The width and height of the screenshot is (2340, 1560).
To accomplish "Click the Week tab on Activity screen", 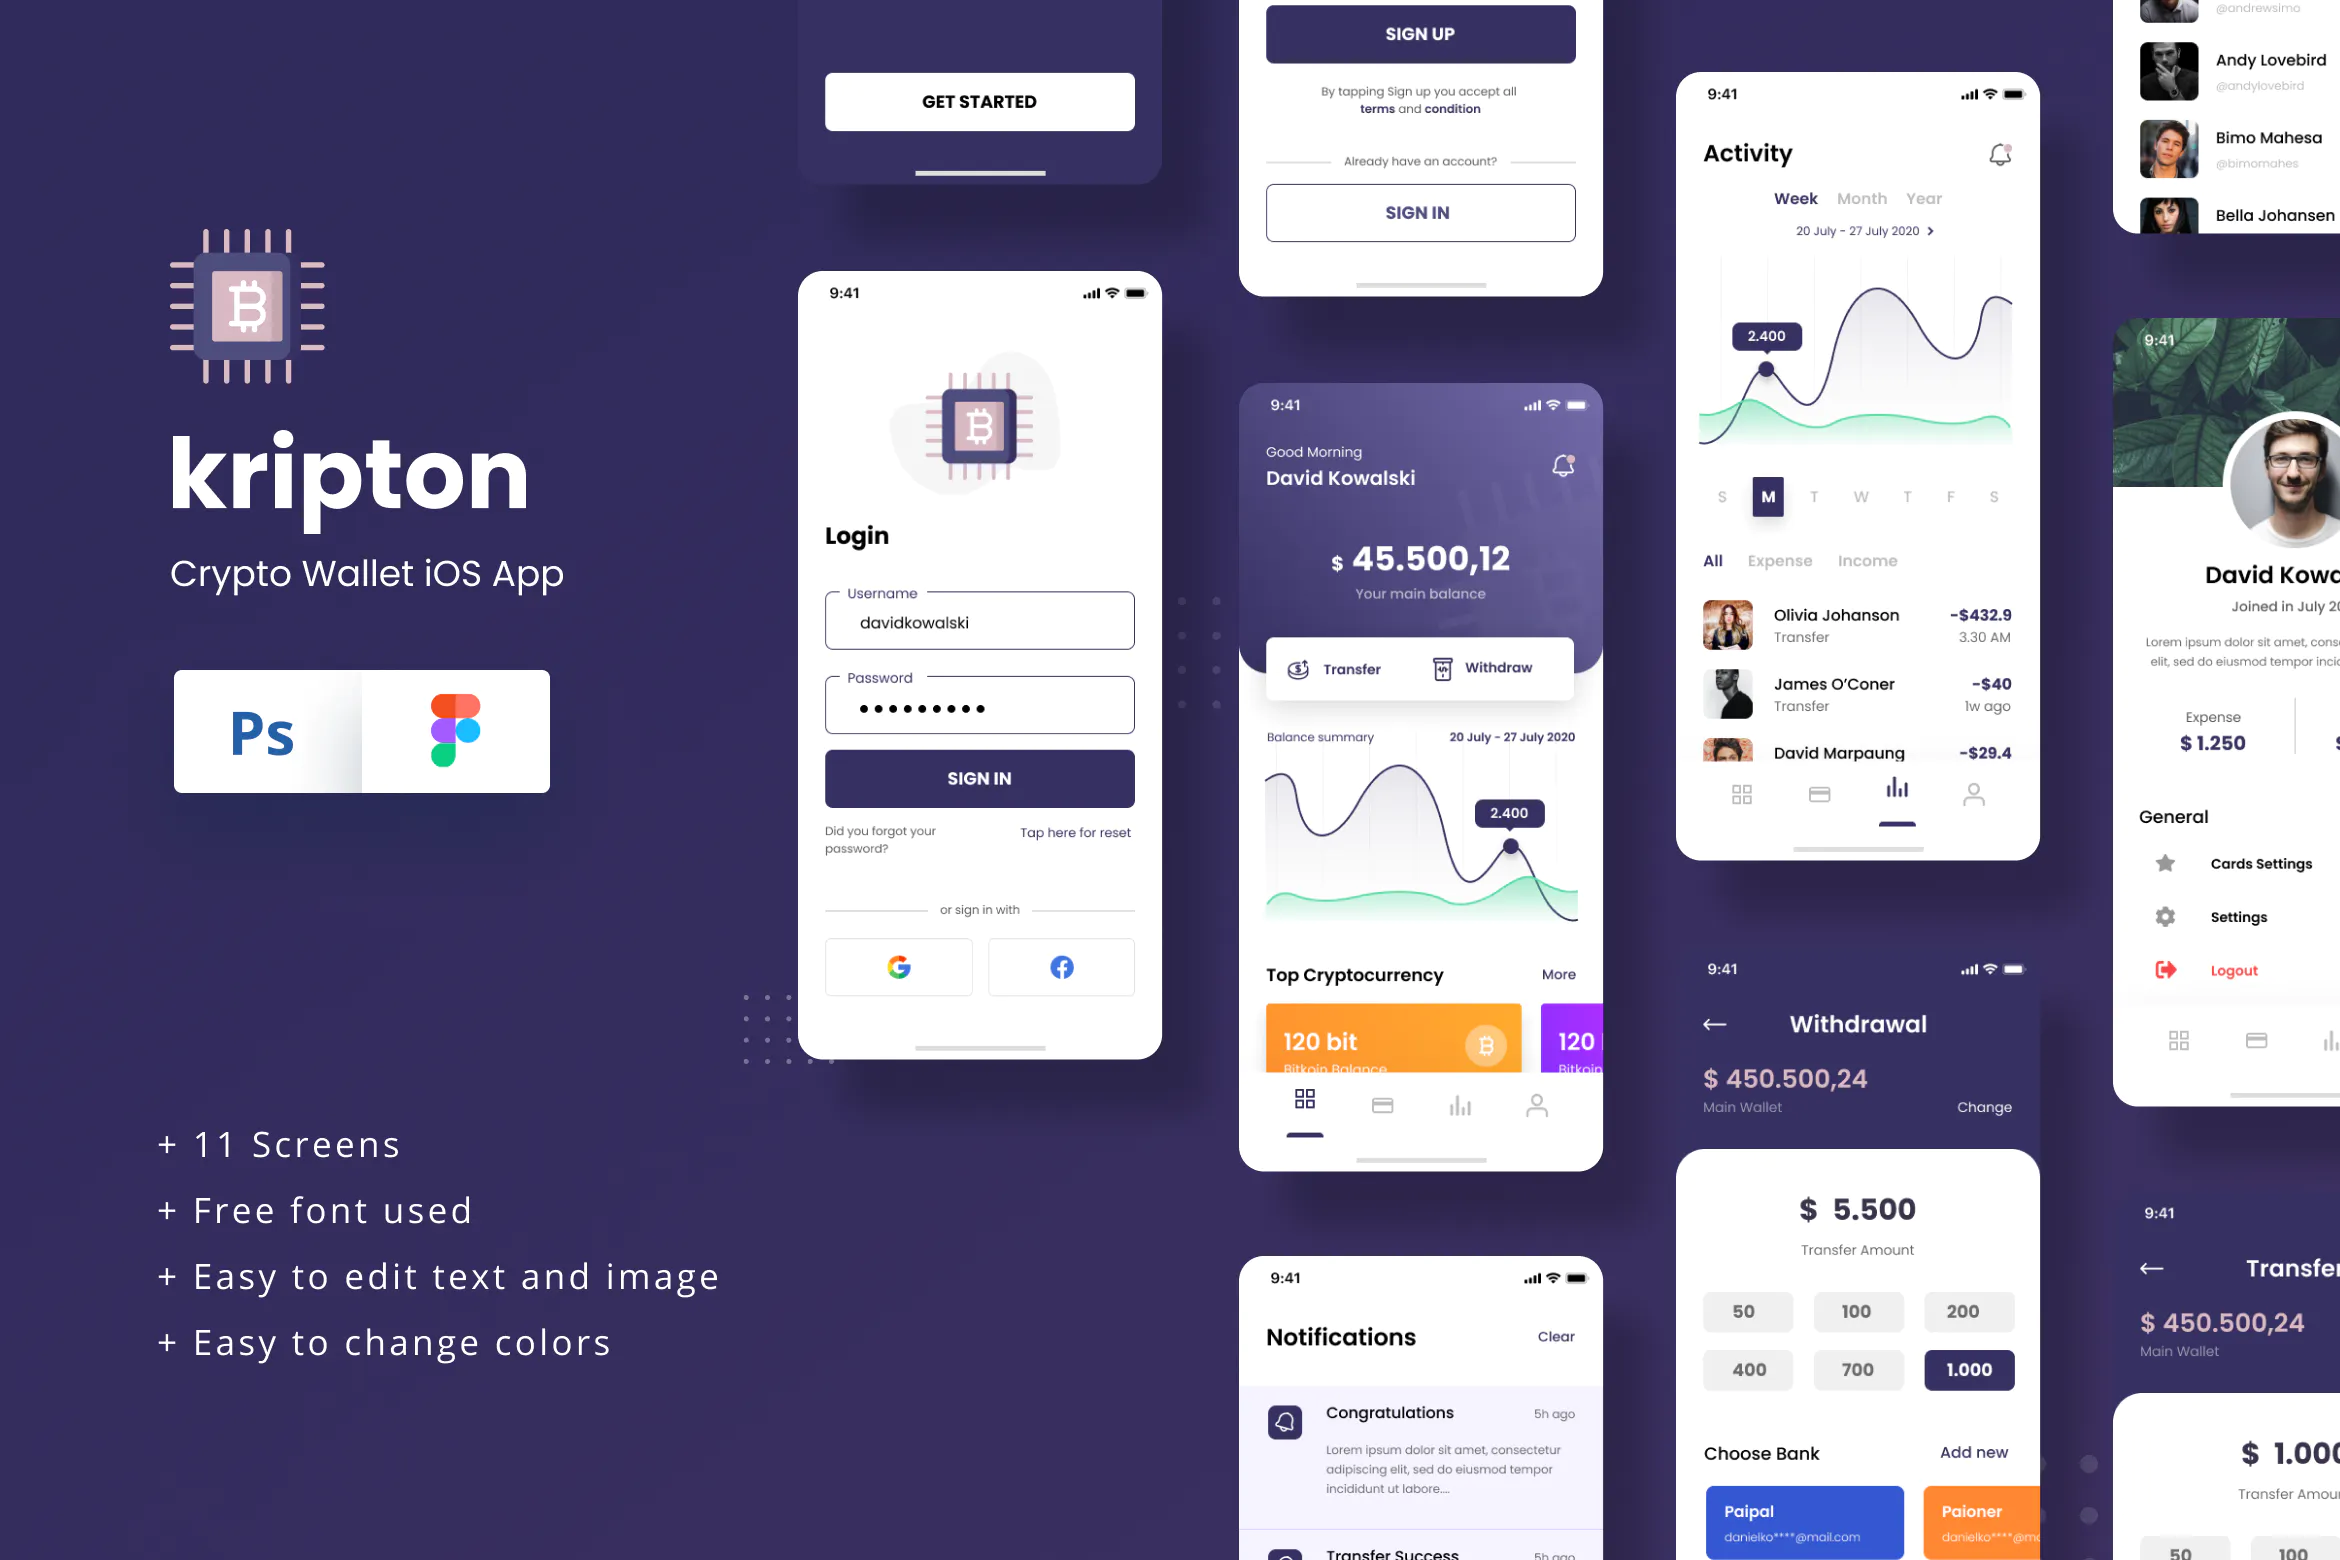I will coord(1797,197).
